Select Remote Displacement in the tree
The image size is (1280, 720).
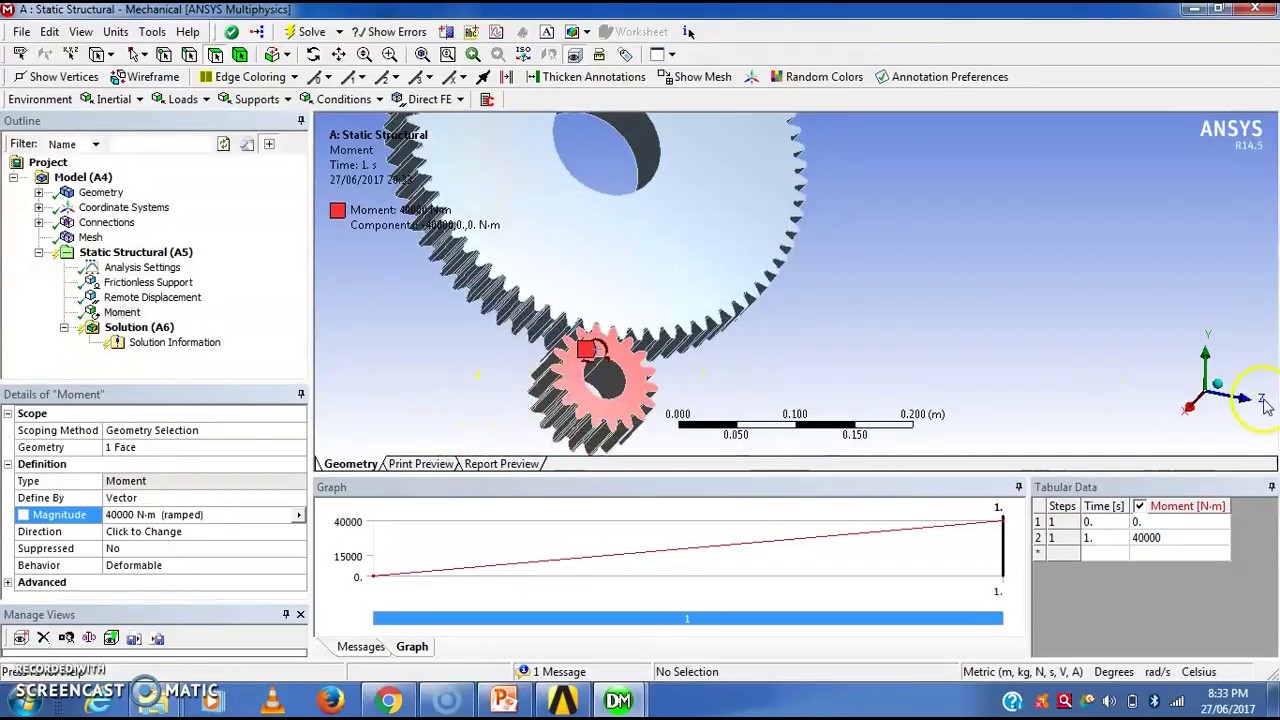(152, 297)
